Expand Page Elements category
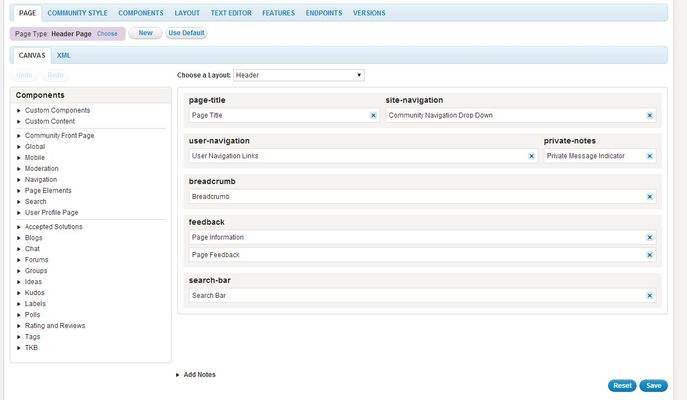This screenshot has height=400, width=687. pyautogui.click(x=19, y=191)
